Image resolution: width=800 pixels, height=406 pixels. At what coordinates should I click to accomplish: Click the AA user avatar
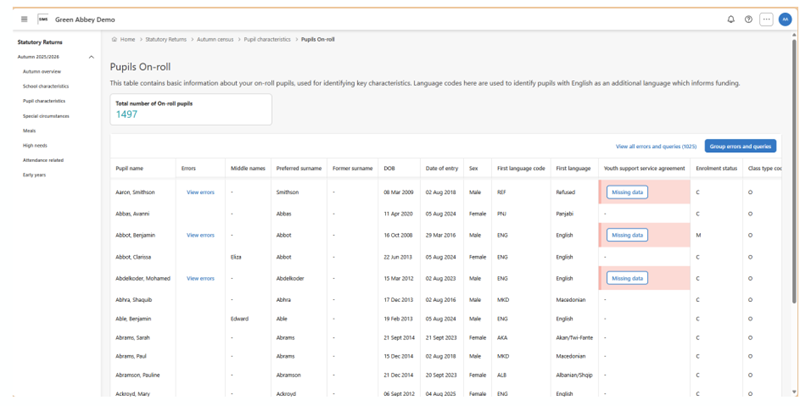(784, 19)
